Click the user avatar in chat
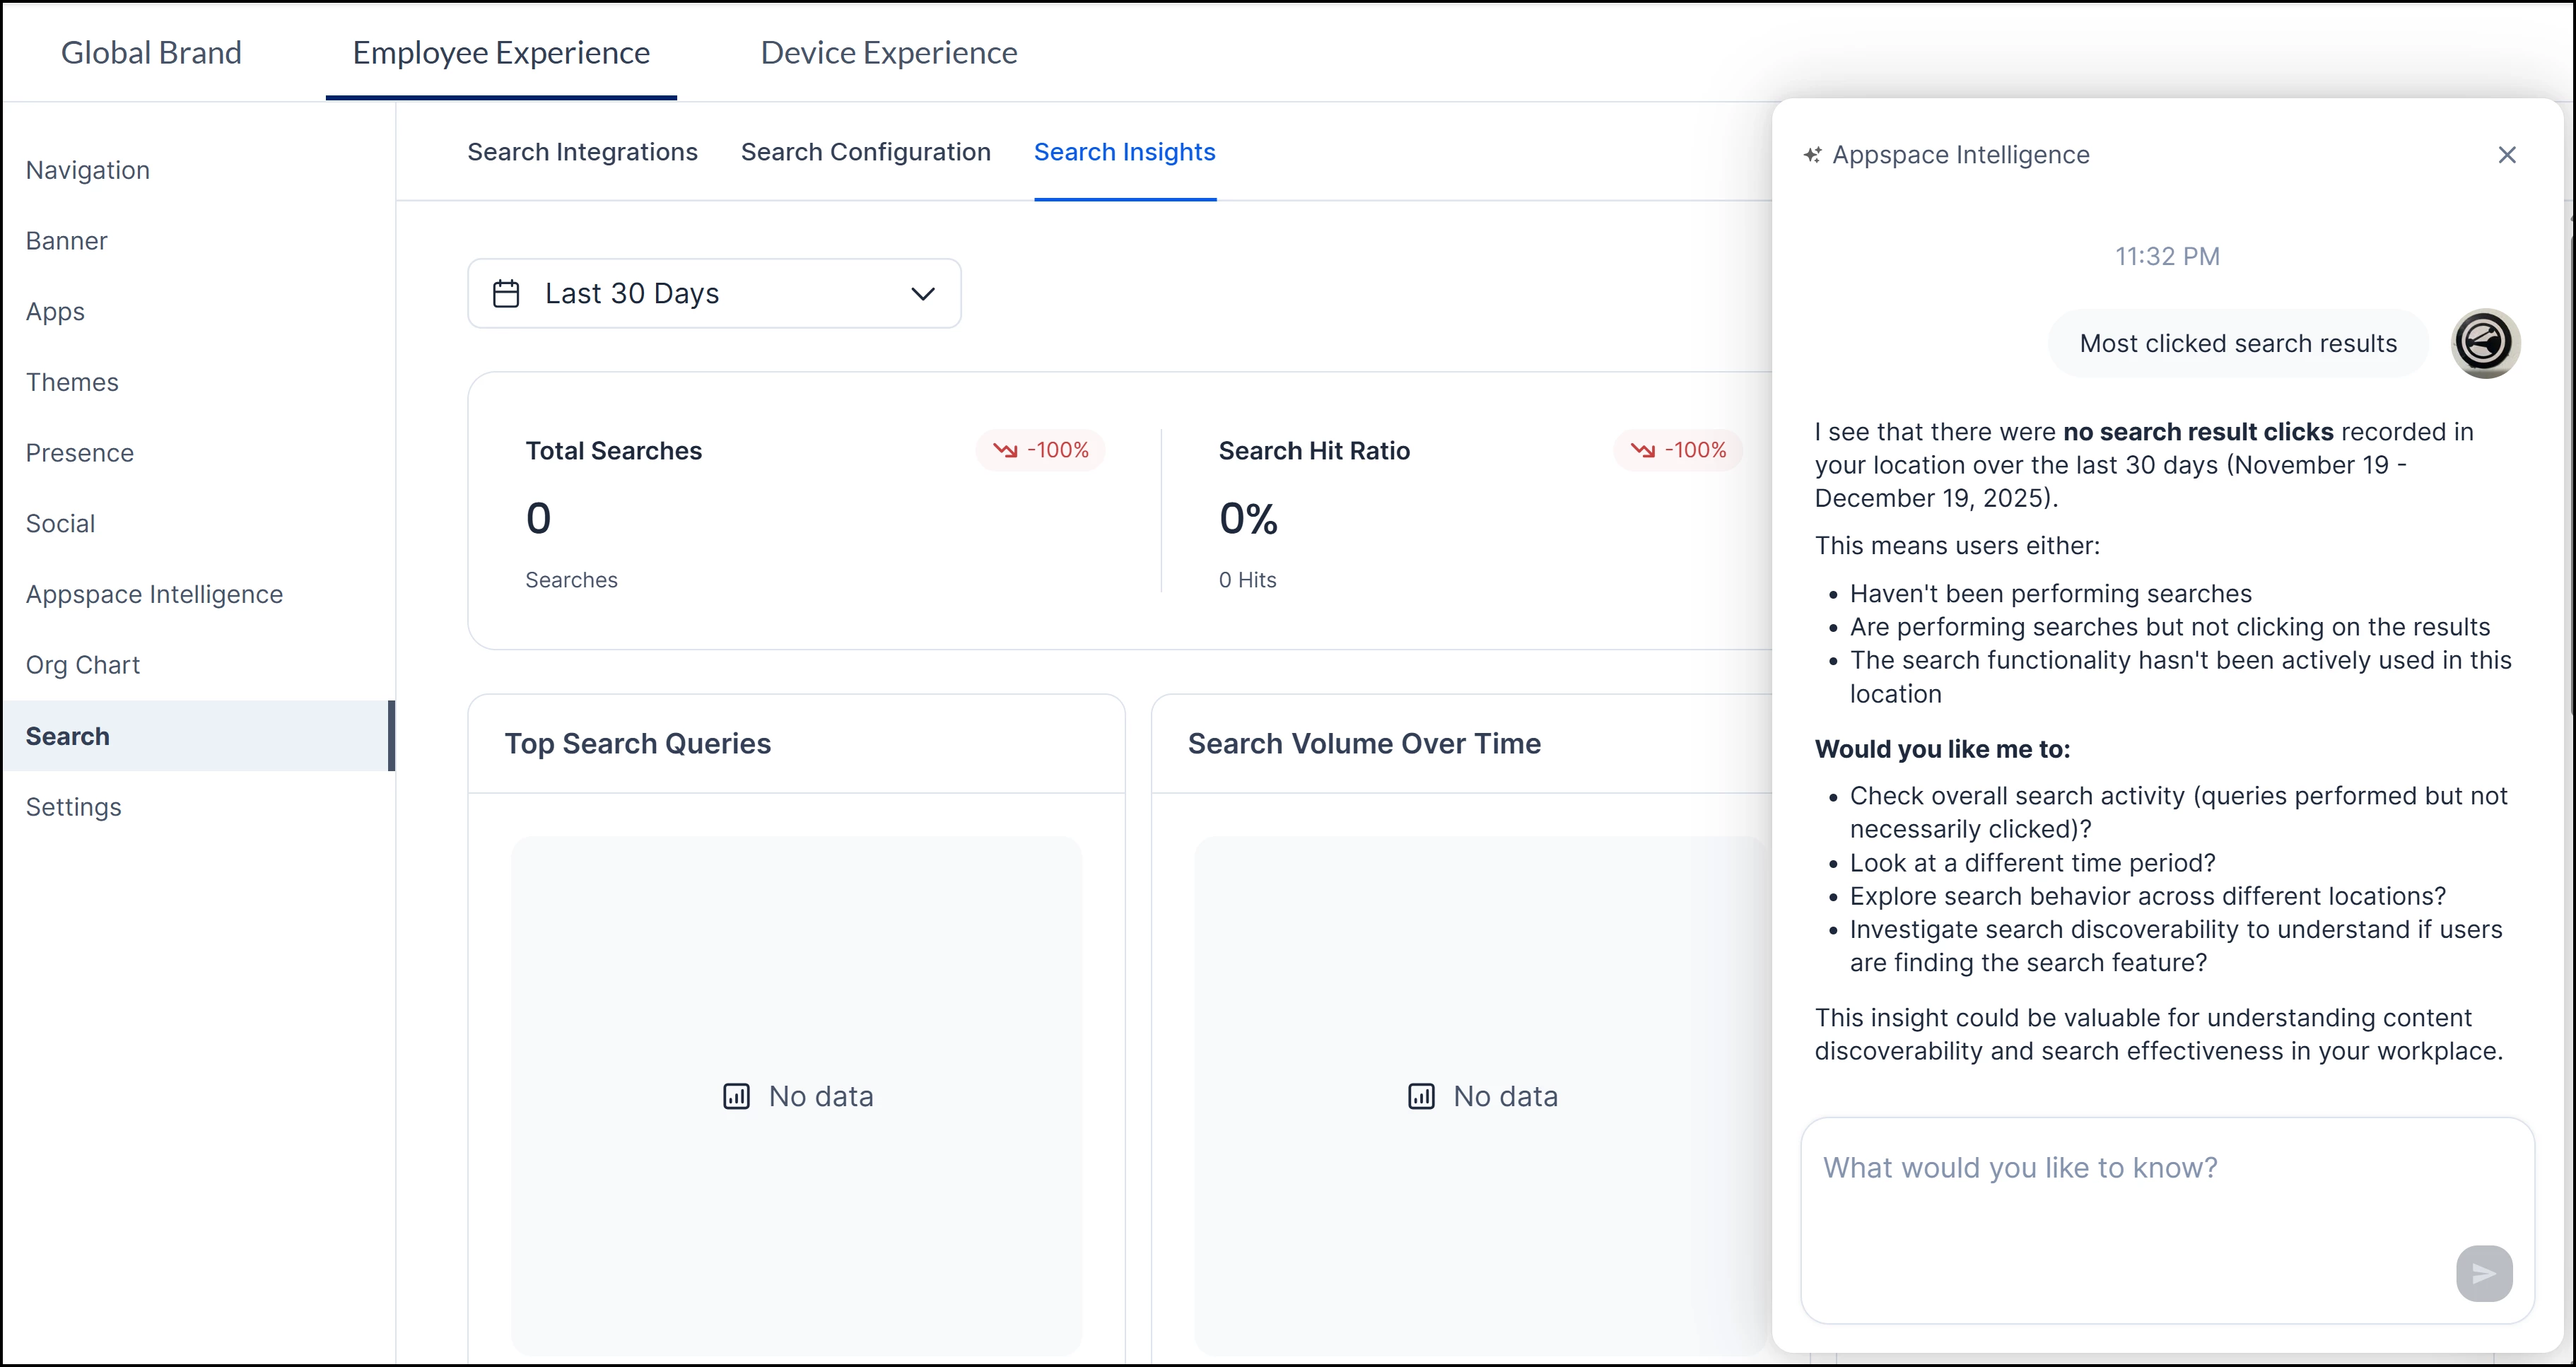The image size is (2576, 1367). (2484, 343)
